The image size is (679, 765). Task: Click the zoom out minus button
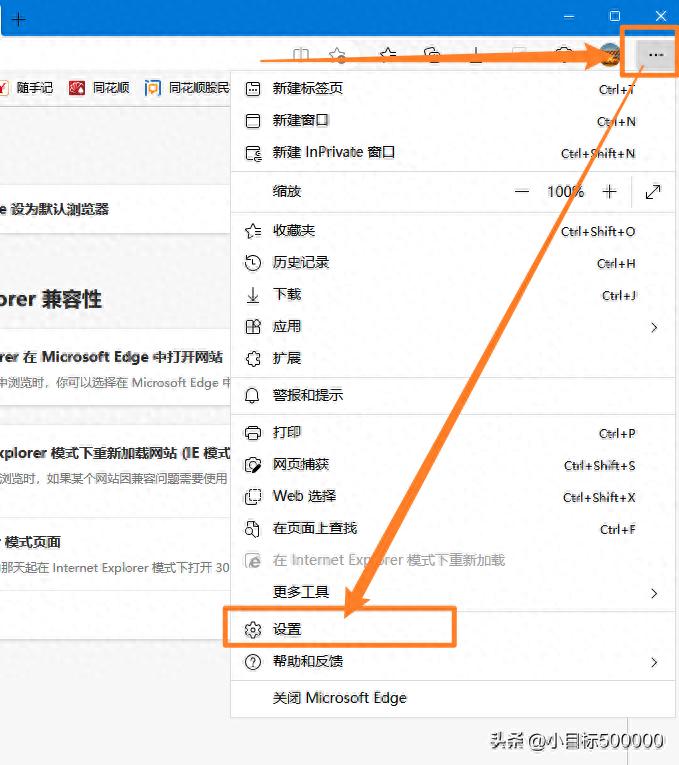pos(521,191)
